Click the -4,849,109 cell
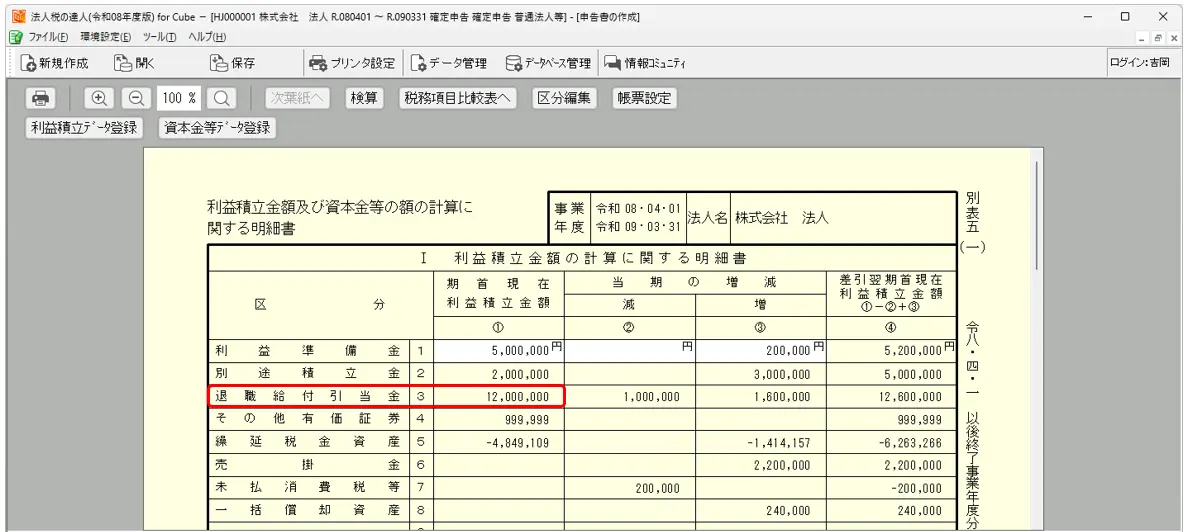Image resolution: width=1186 pixels, height=532 pixels. pos(498,442)
